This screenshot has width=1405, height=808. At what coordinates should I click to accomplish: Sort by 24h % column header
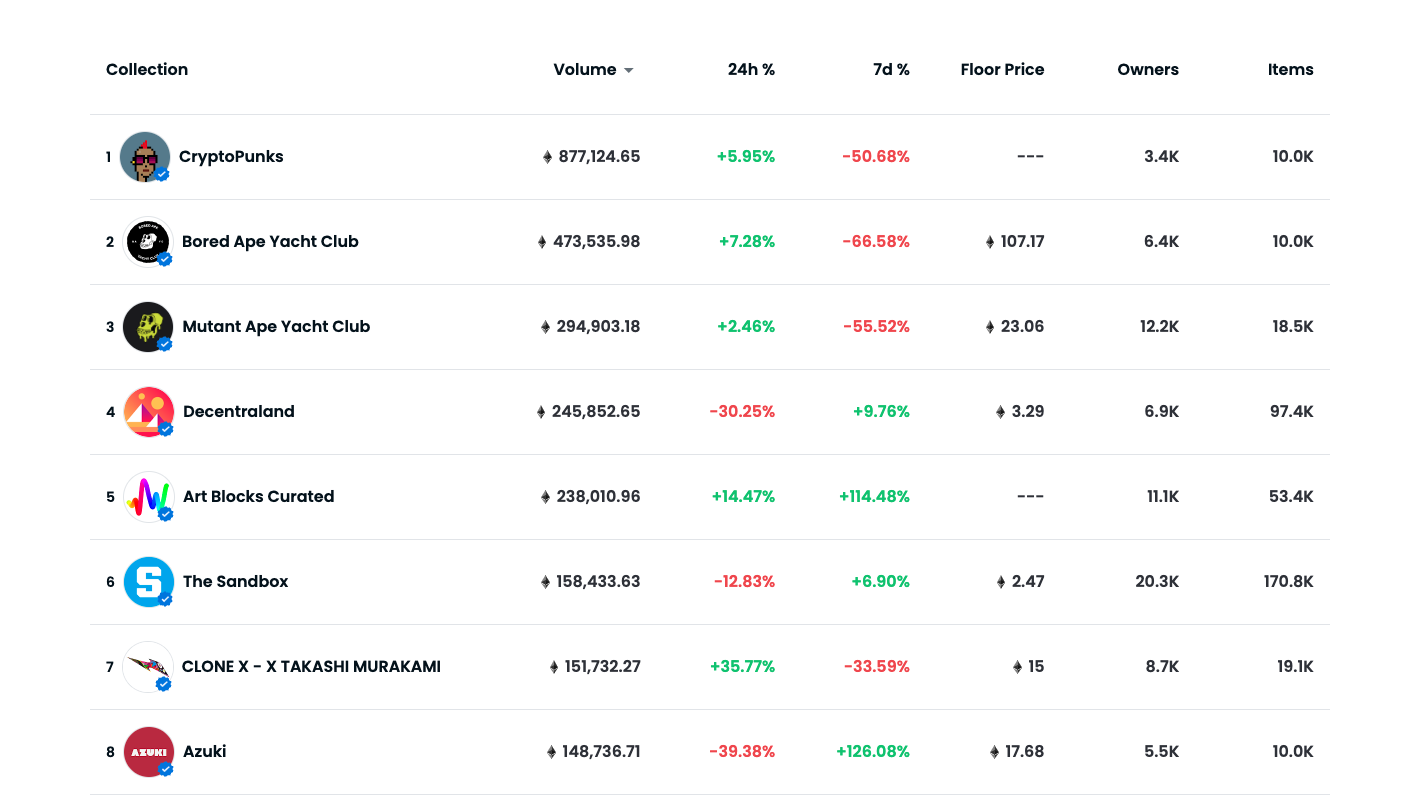tap(751, 70)
